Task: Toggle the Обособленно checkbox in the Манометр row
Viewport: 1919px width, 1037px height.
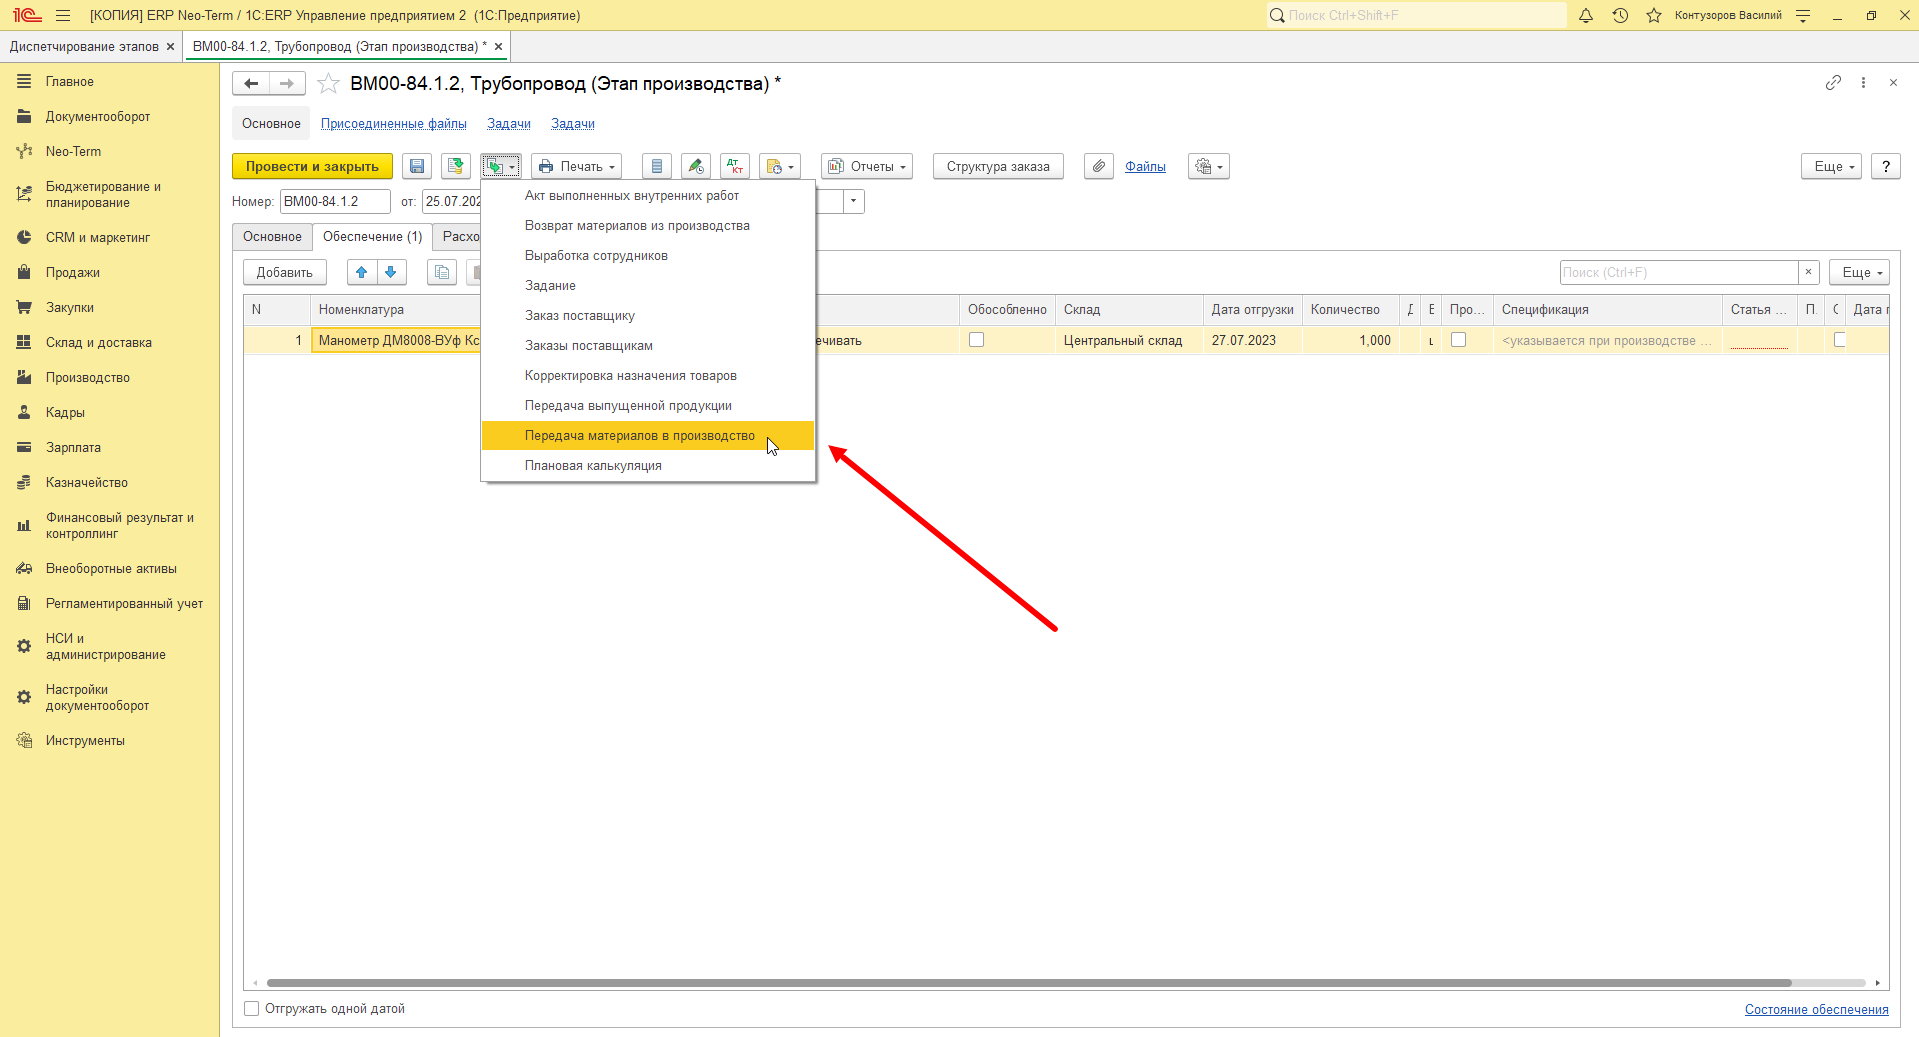Action: 977,340
